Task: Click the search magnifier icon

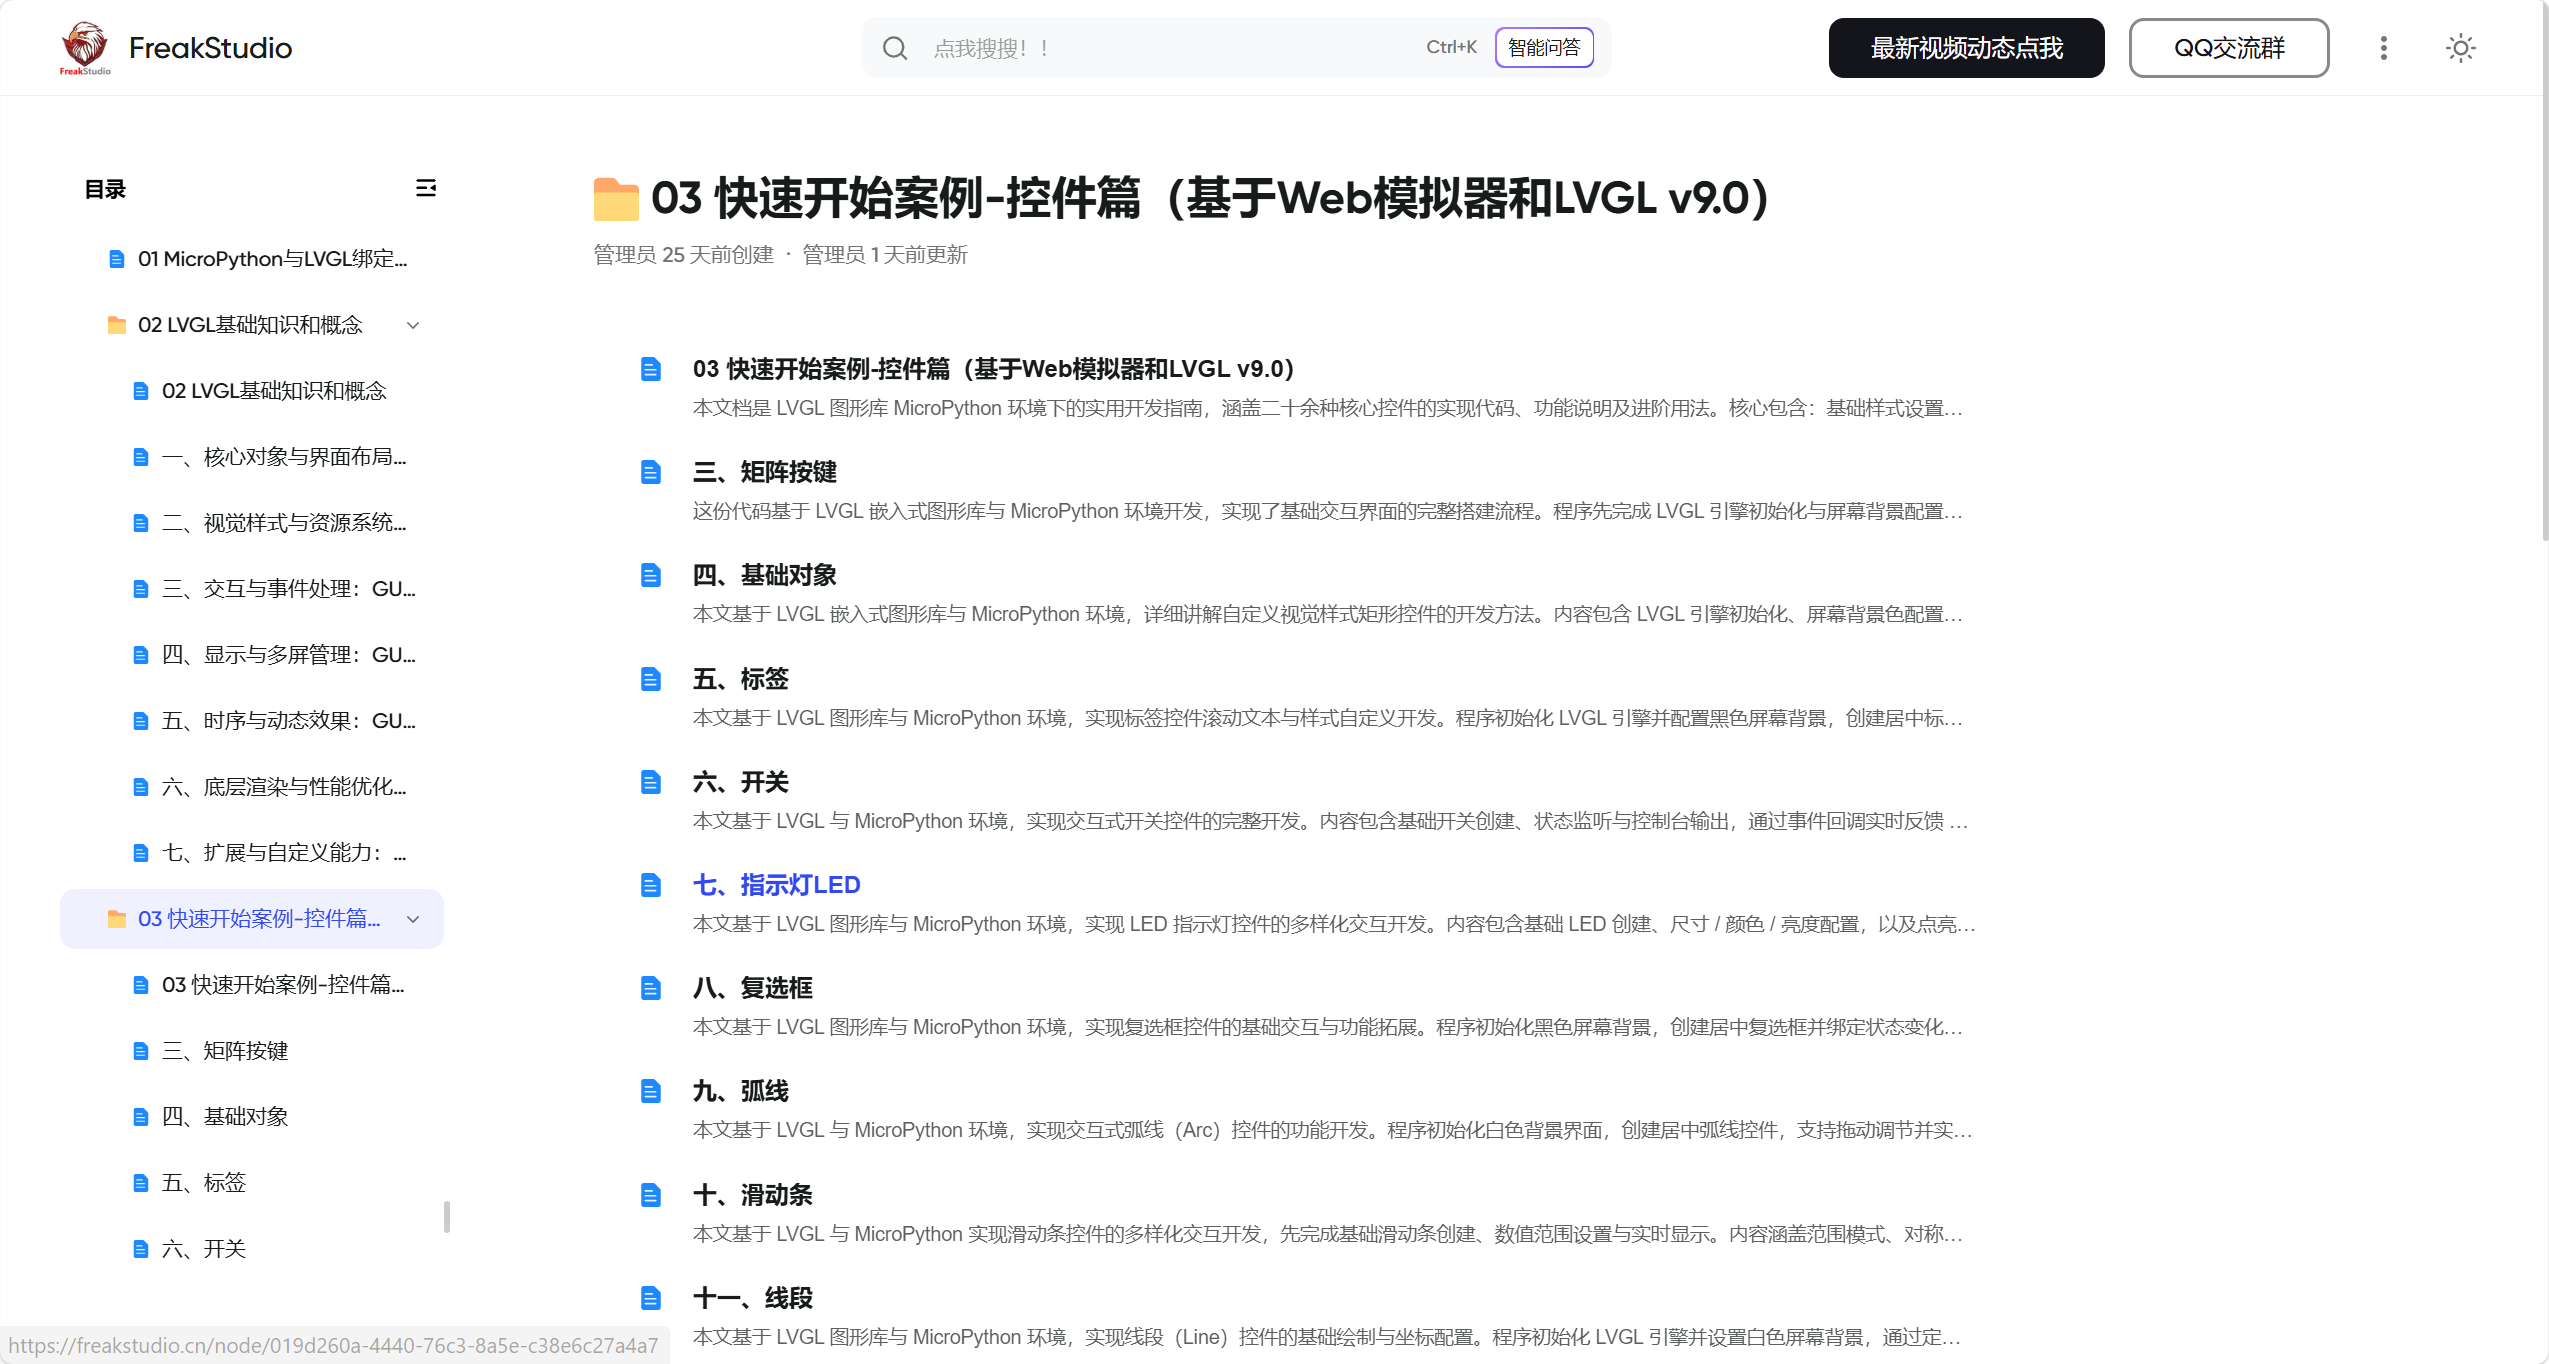Action: (x=894, y=48)
